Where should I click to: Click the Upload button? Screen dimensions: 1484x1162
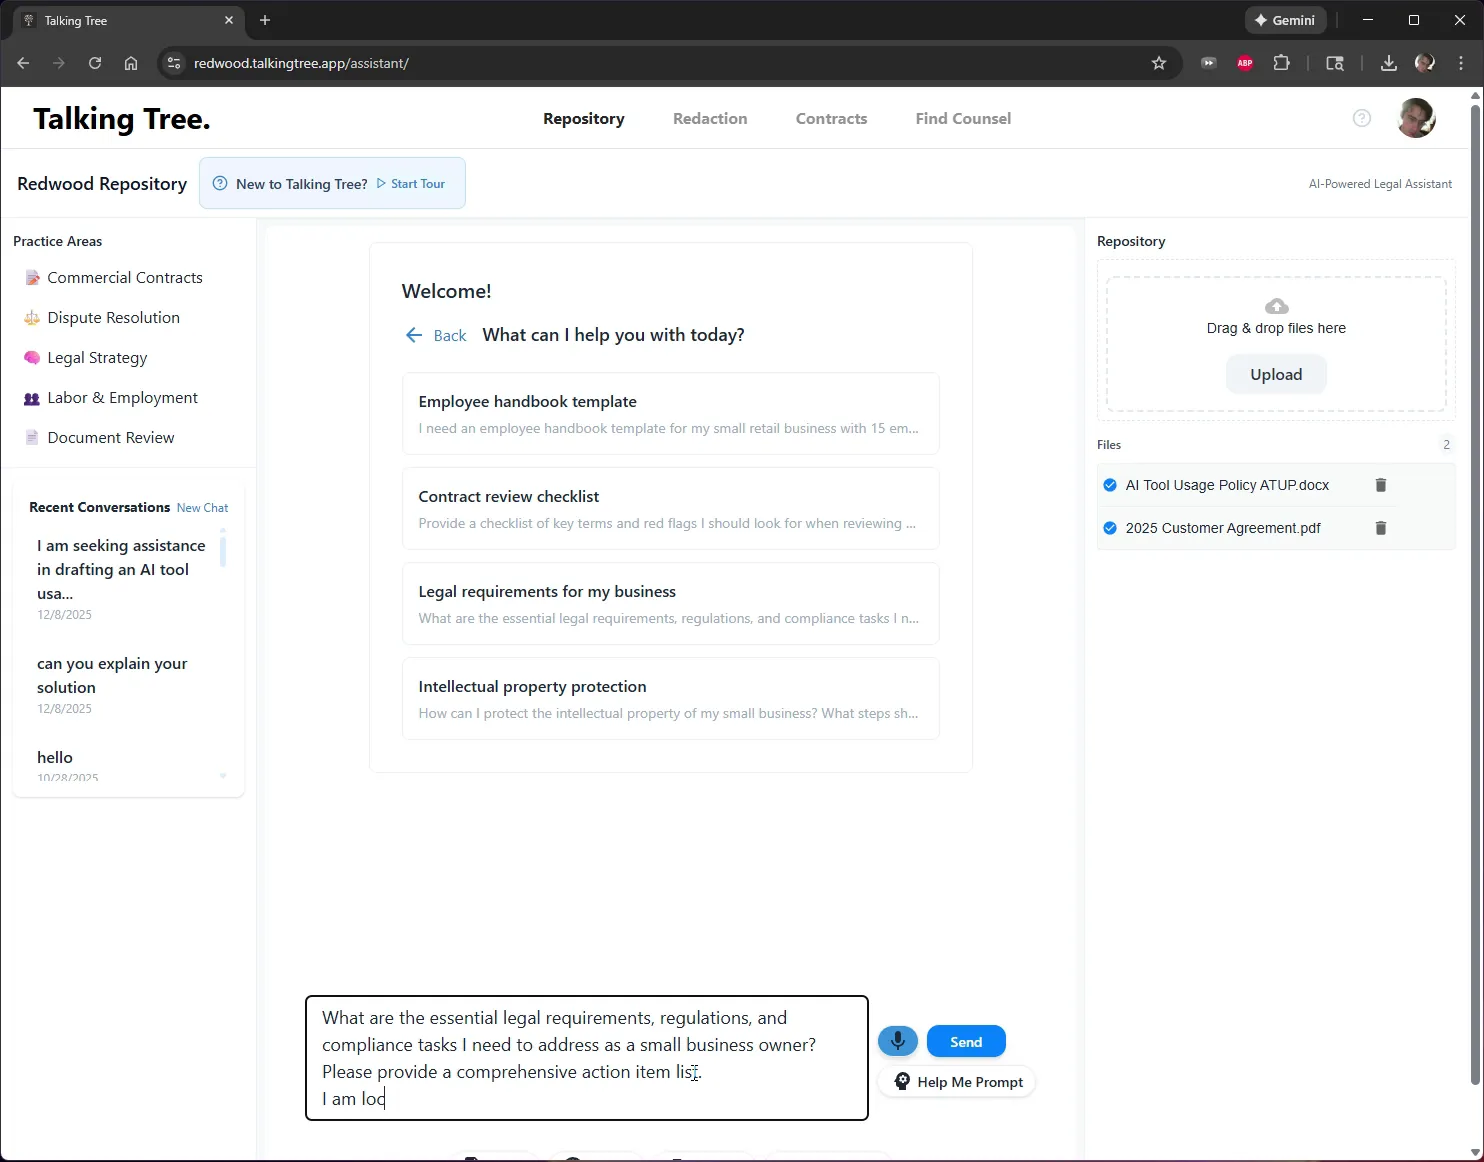tap(1276, 375)
